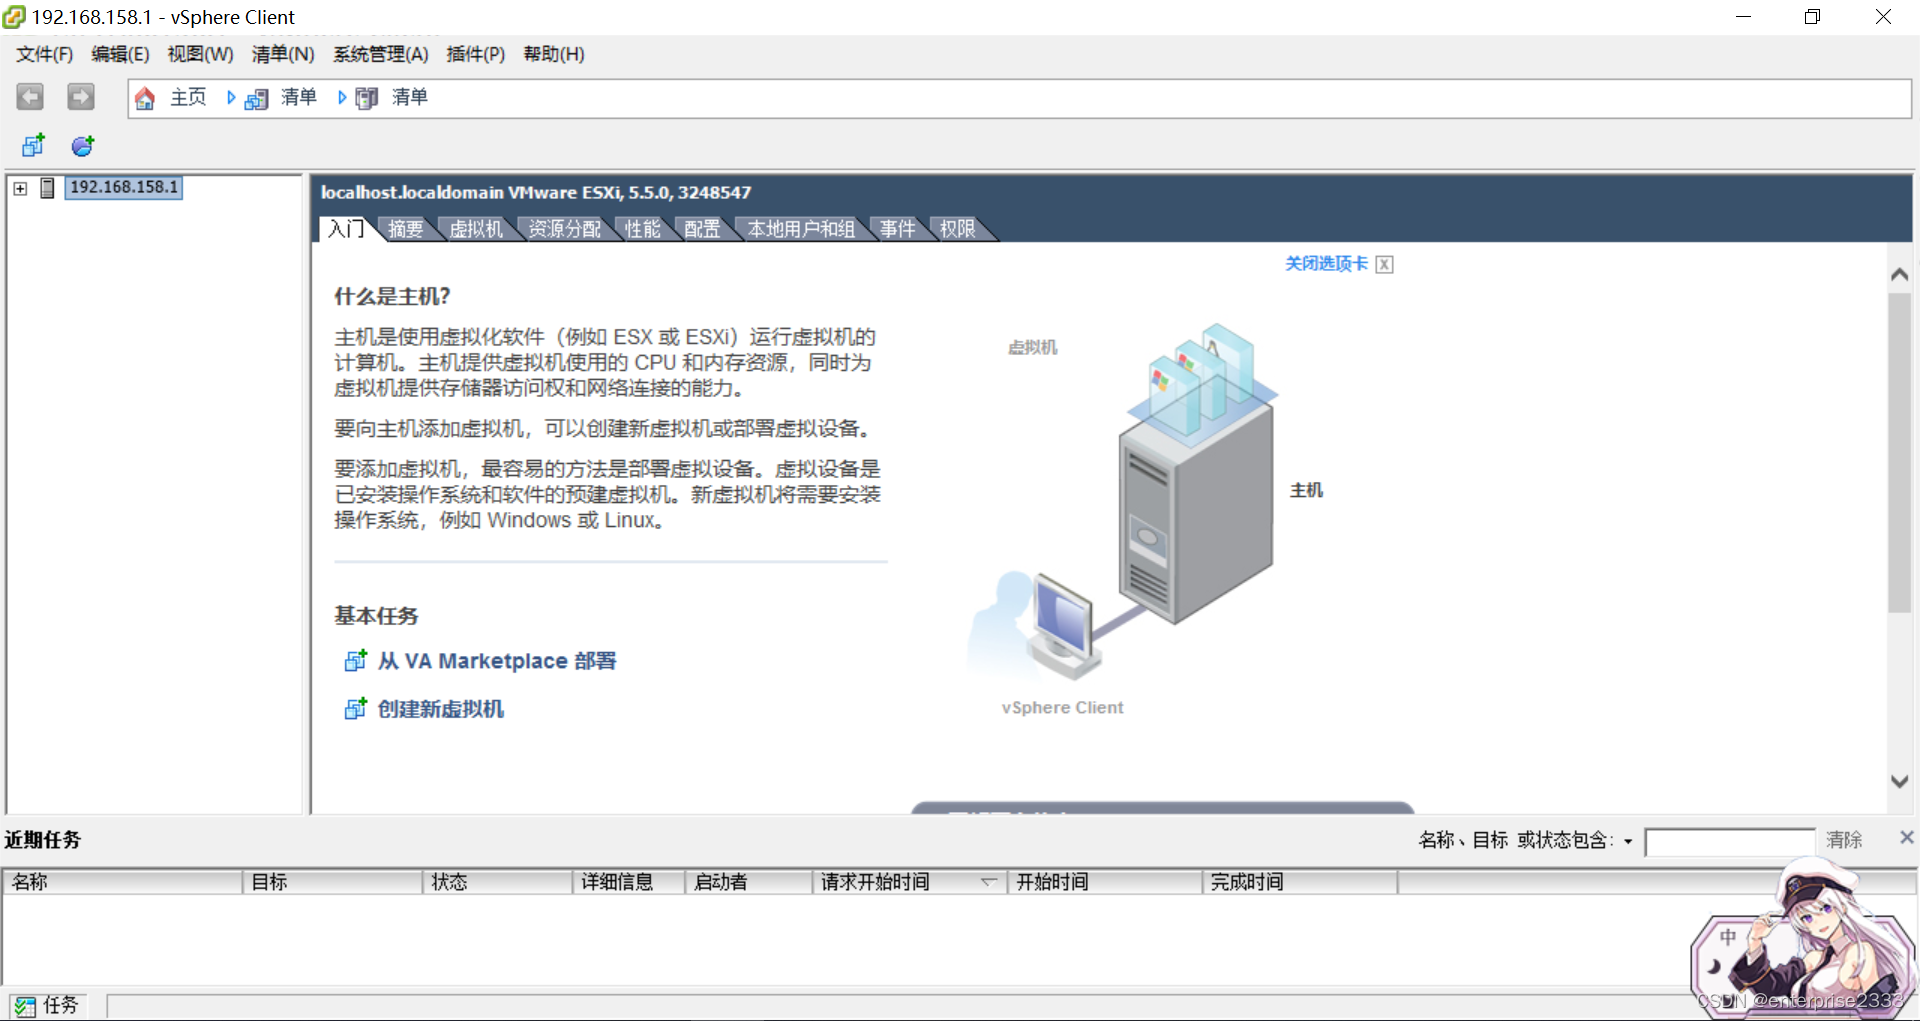This screenshot has width=1920, height=1021.
Task: Close the recent tasks panel with X
Action: tap(1906, 838)
